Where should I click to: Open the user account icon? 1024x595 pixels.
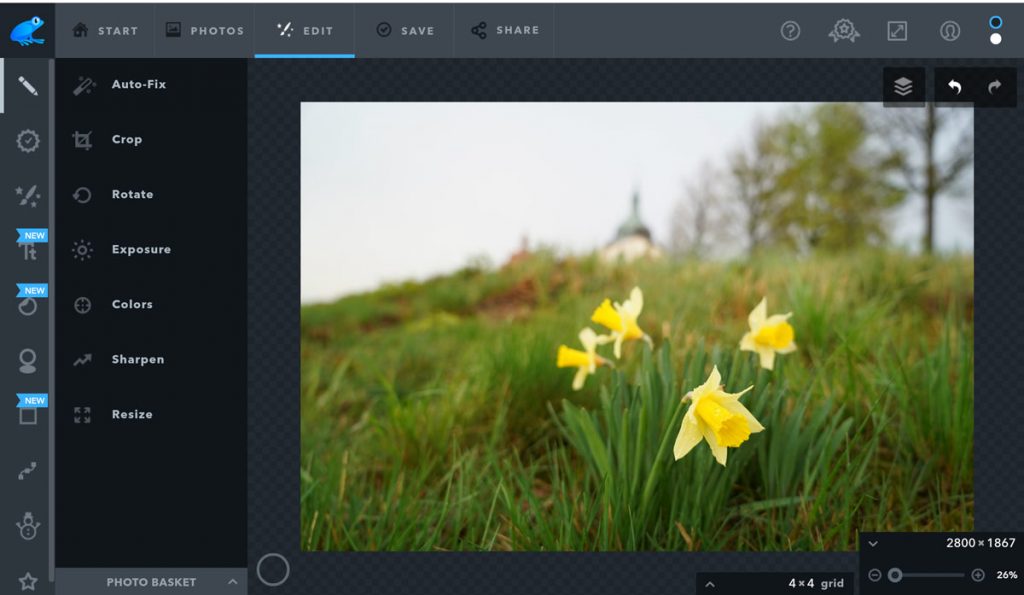coord(949,31)
